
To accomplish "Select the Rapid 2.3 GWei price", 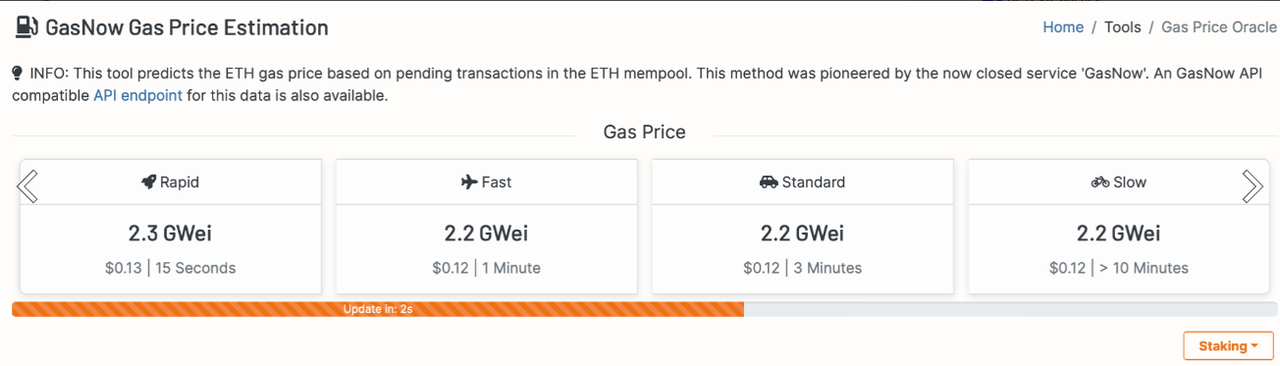I will [x=170, y=234].
